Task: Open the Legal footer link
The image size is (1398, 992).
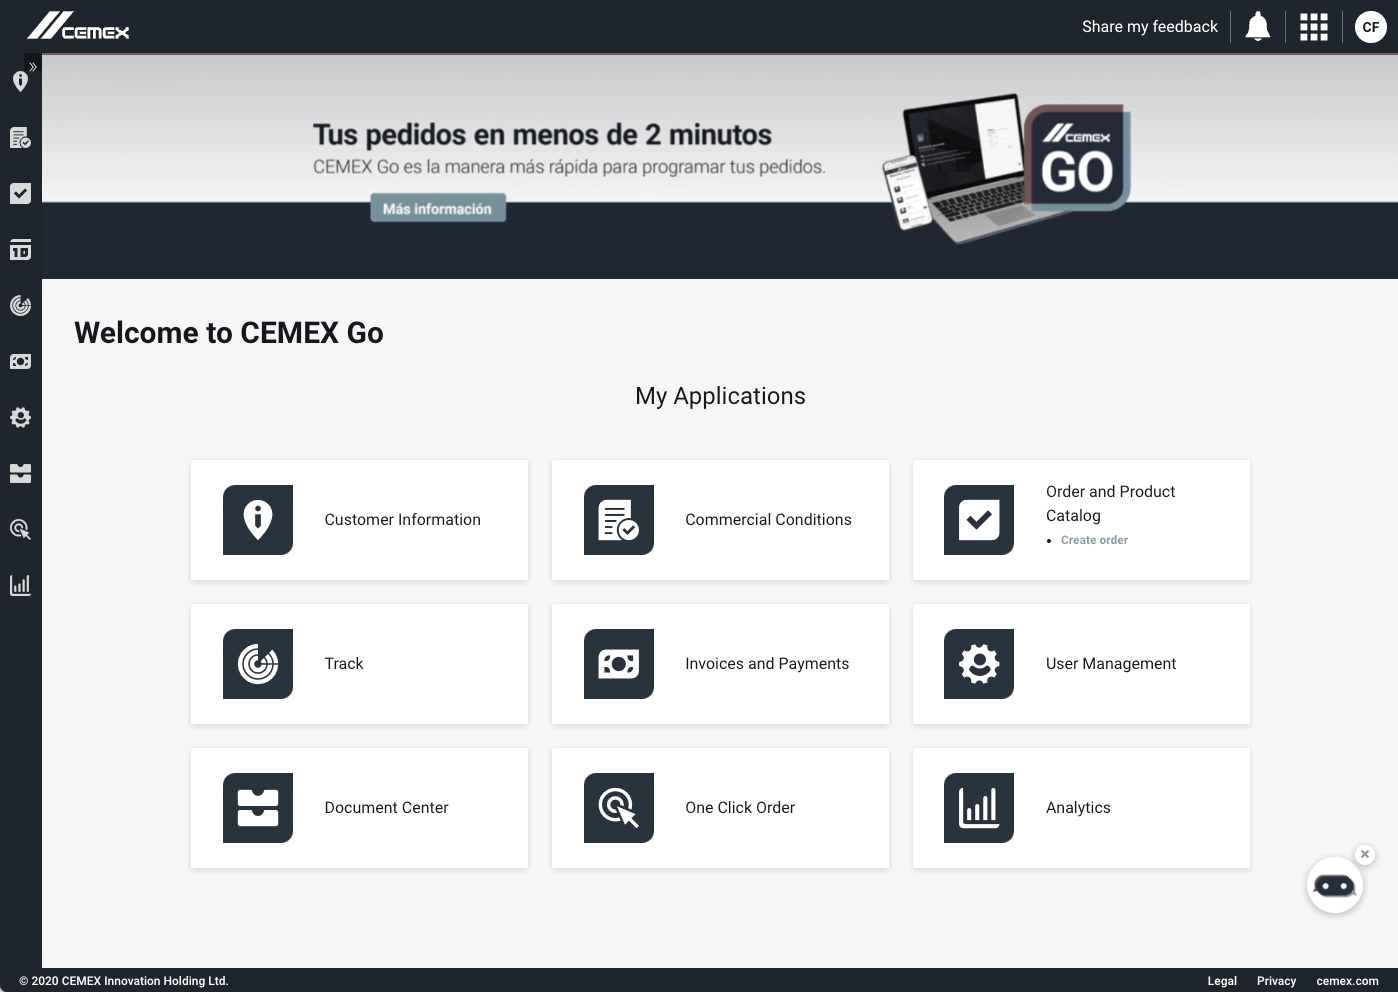Action: click(1222, 981)
